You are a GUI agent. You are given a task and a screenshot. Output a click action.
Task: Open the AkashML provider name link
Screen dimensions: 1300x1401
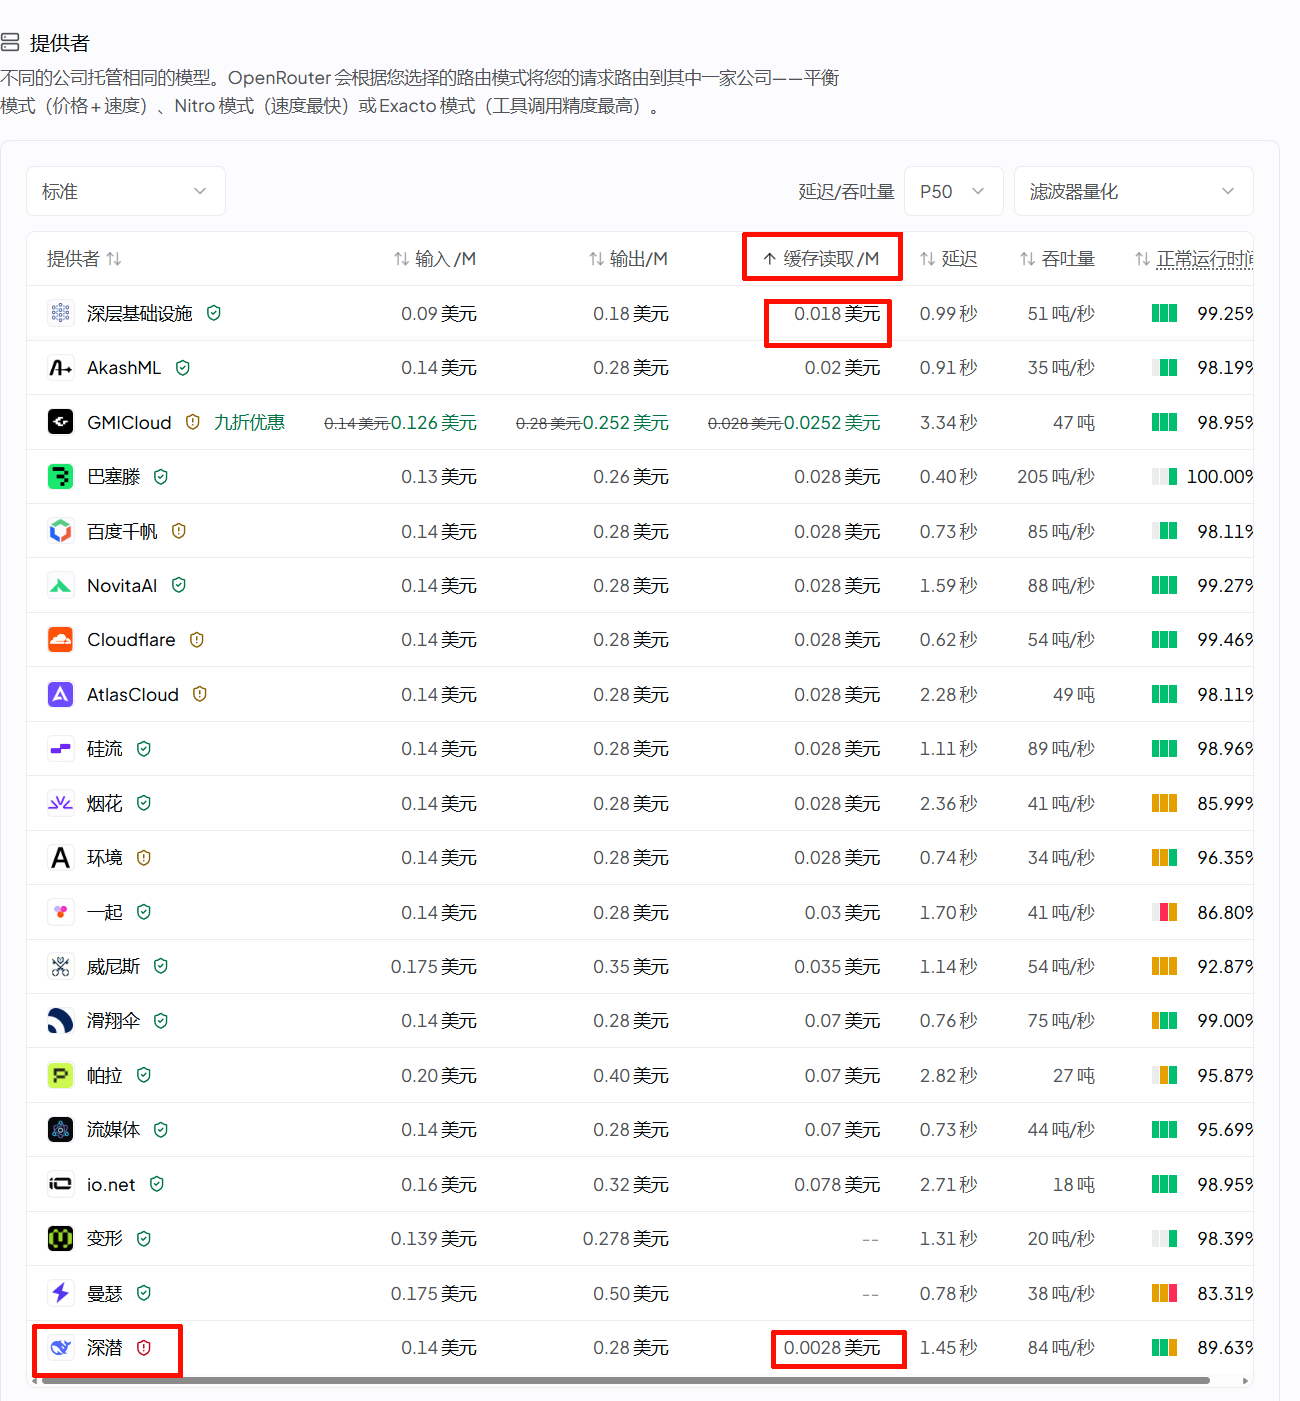[124, 368]
